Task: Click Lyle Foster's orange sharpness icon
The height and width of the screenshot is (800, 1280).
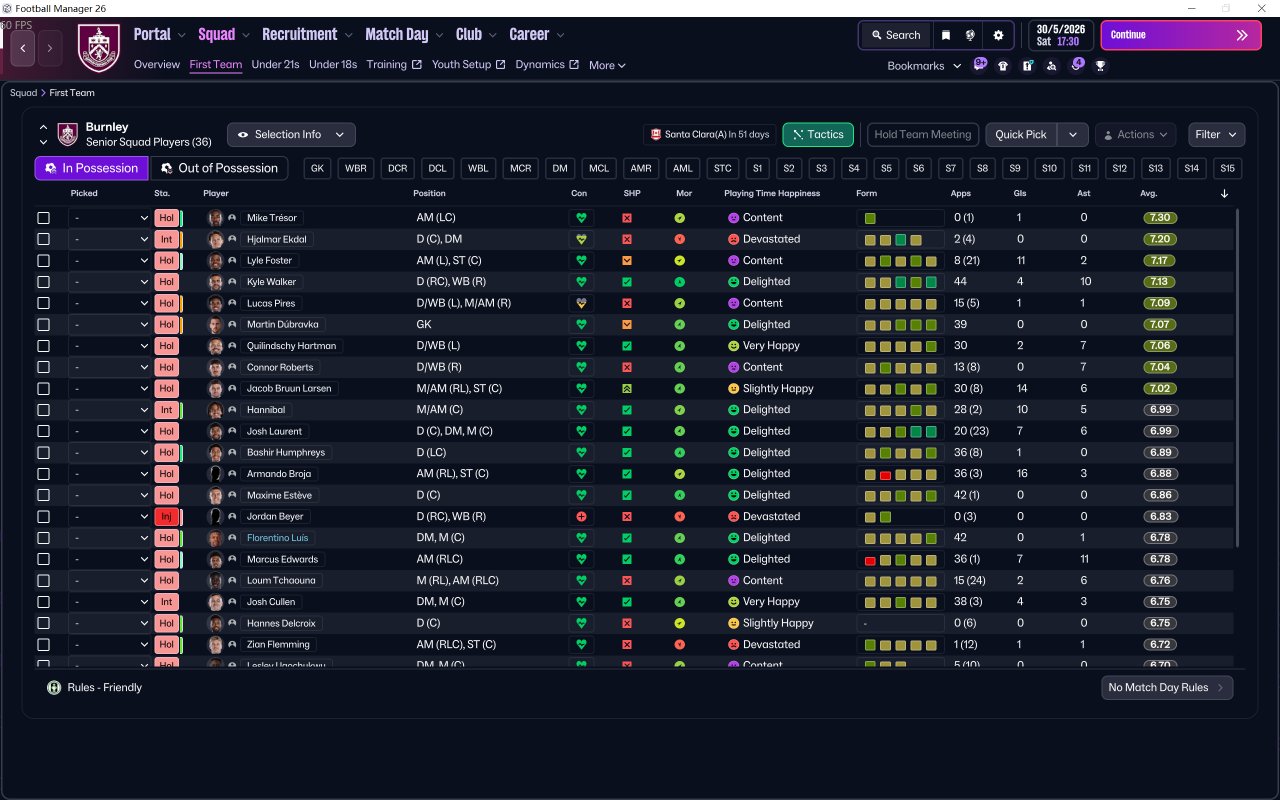Action: coord(627,261)
